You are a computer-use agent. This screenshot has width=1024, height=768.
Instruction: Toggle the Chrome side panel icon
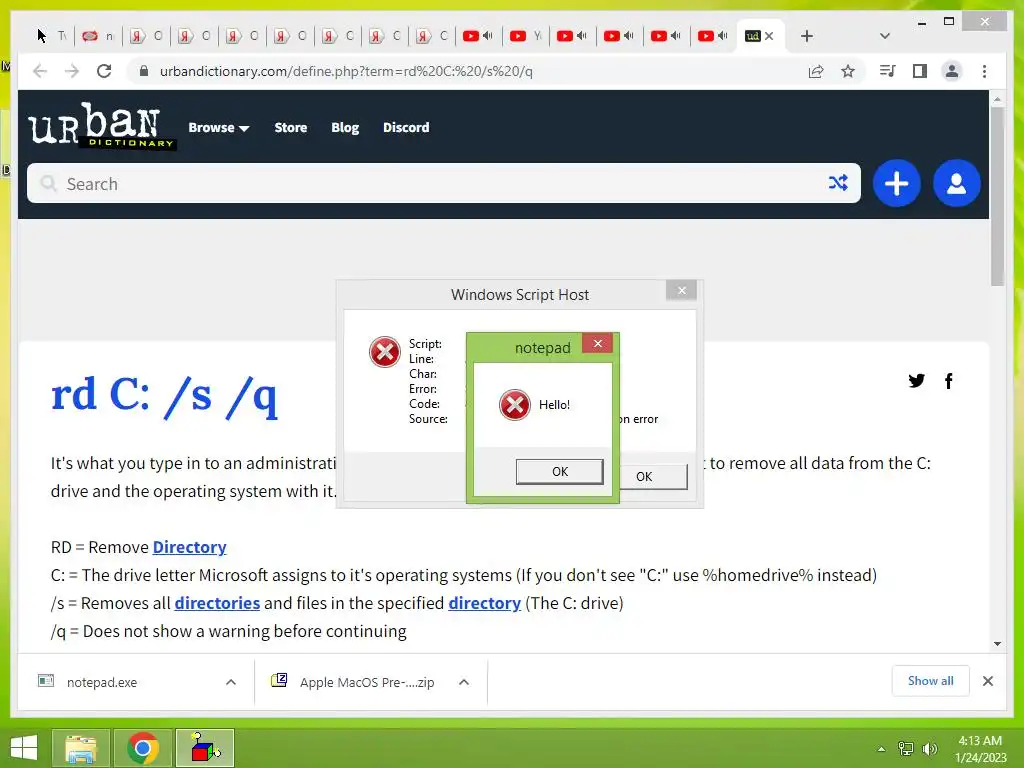click(920, 71)
